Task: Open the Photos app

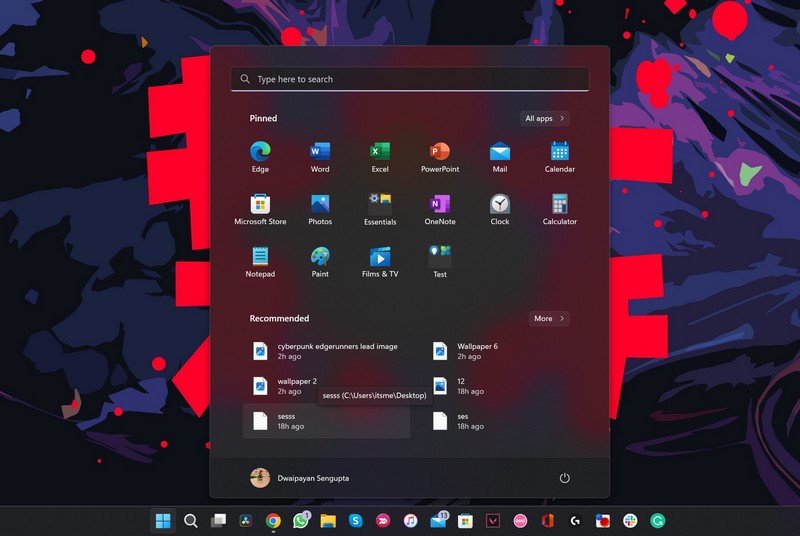Action: (x=320, y=208)
